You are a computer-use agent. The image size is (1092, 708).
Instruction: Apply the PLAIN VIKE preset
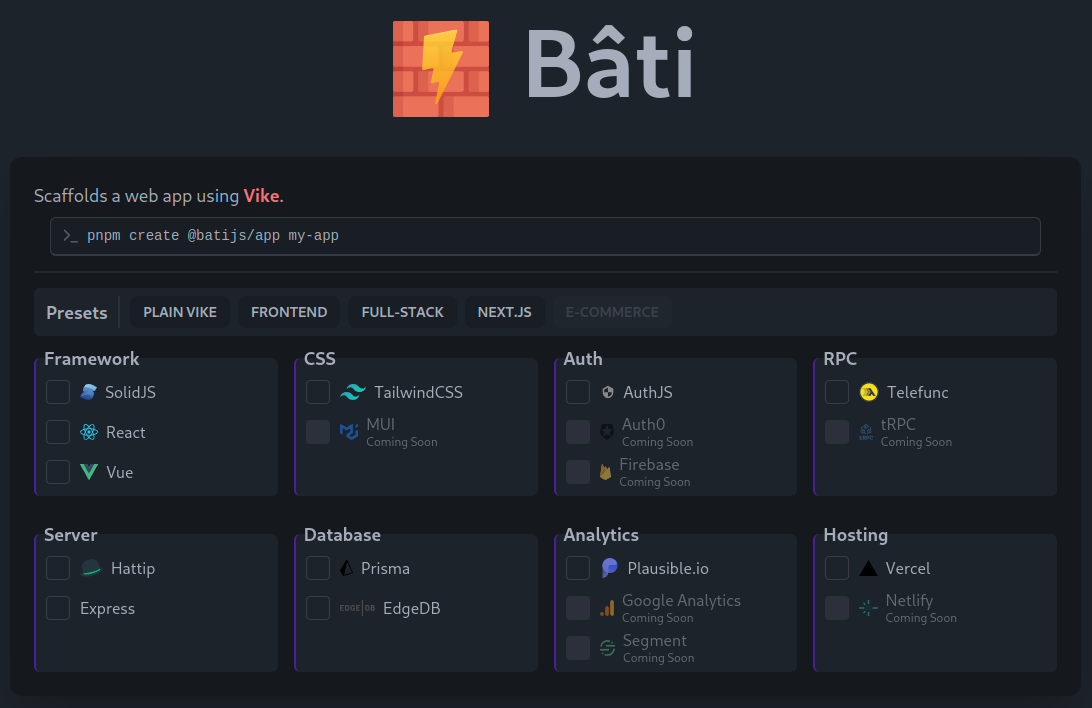[x=180, y=312]
